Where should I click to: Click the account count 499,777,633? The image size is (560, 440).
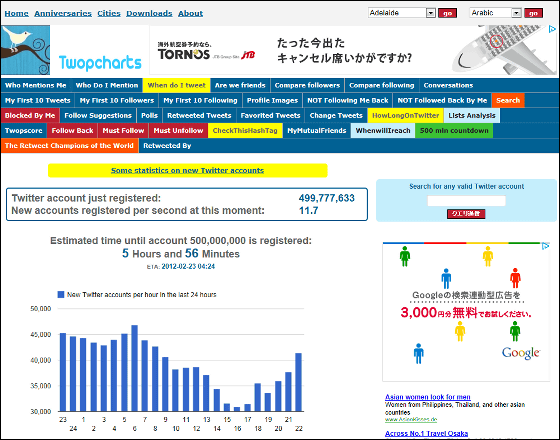(326, 198)
